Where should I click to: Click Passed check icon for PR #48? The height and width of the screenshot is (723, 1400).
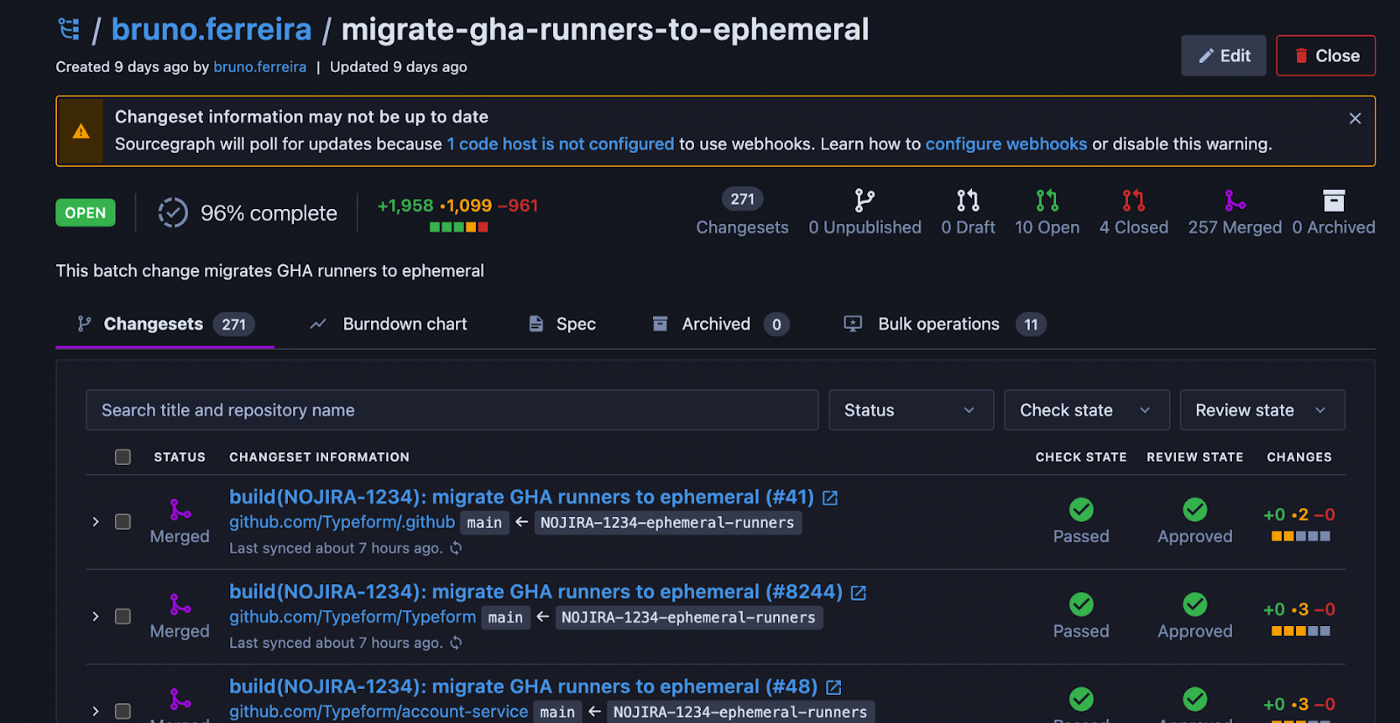click(1081, 699)
